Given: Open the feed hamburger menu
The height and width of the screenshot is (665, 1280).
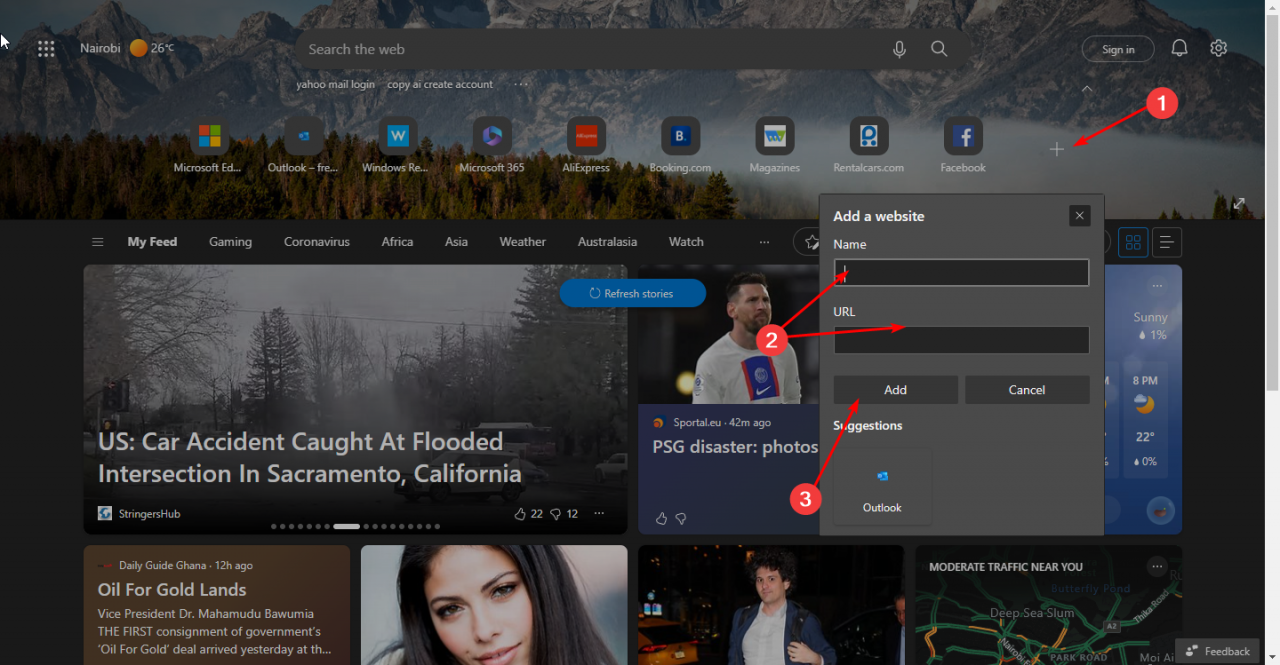Looking at the screenshot, I should 97,241.
